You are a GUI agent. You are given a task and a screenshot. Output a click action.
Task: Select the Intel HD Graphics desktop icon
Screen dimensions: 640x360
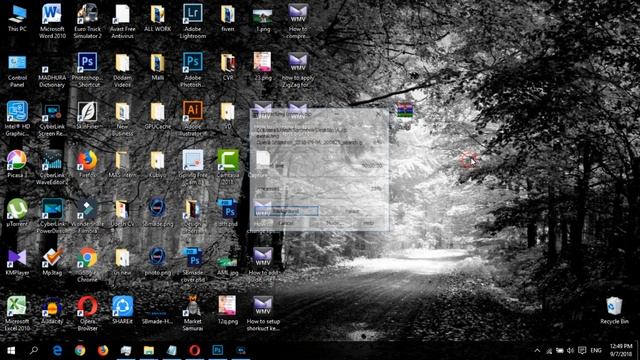click(17, 119)
